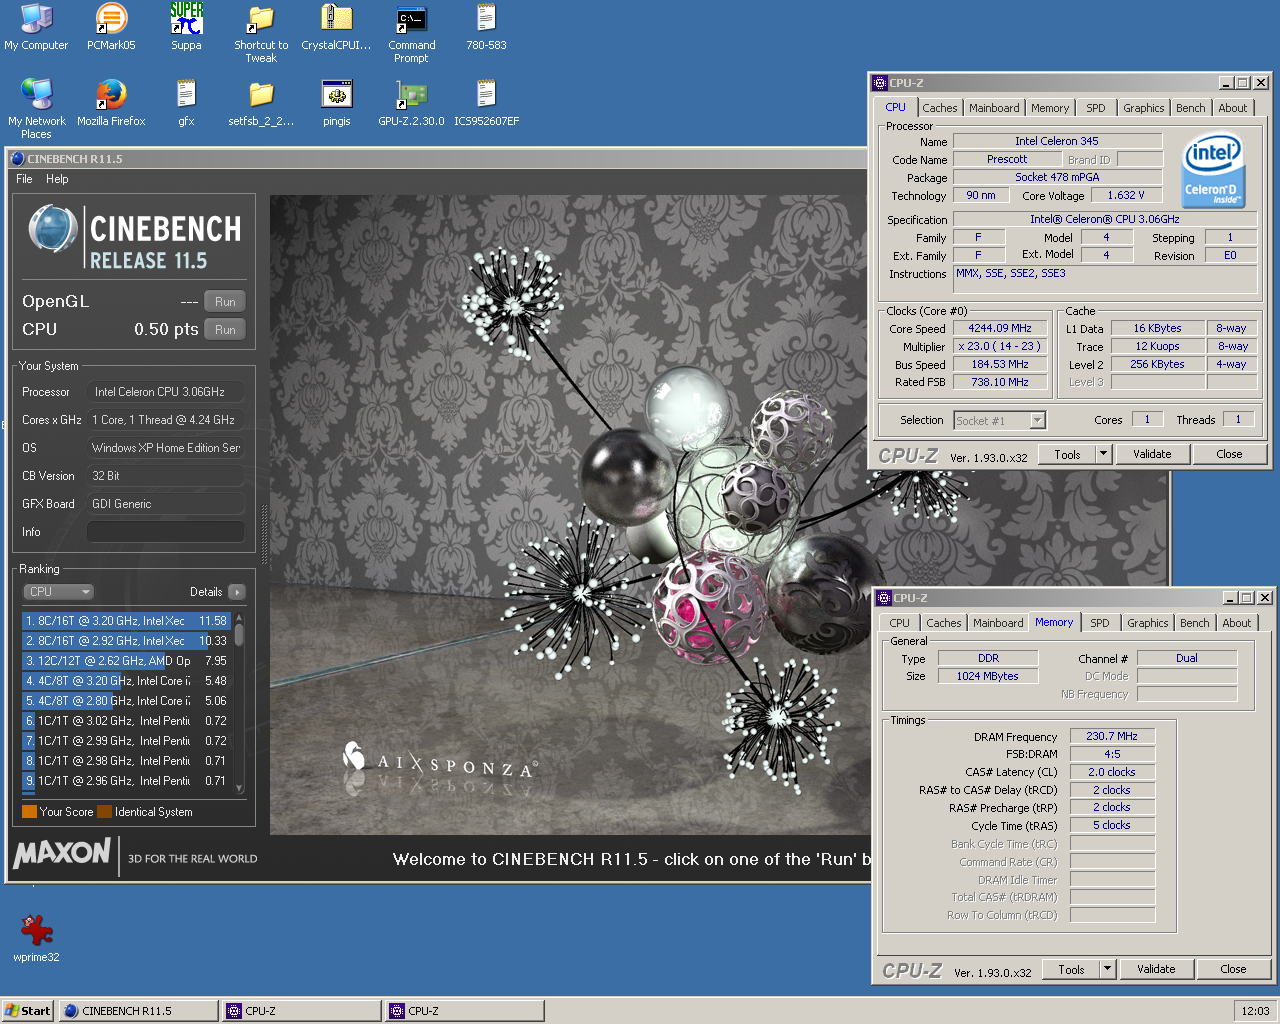1280x1024 pixels.
Task: Open the Help menu in Cinebench
Action: point(57,179)
